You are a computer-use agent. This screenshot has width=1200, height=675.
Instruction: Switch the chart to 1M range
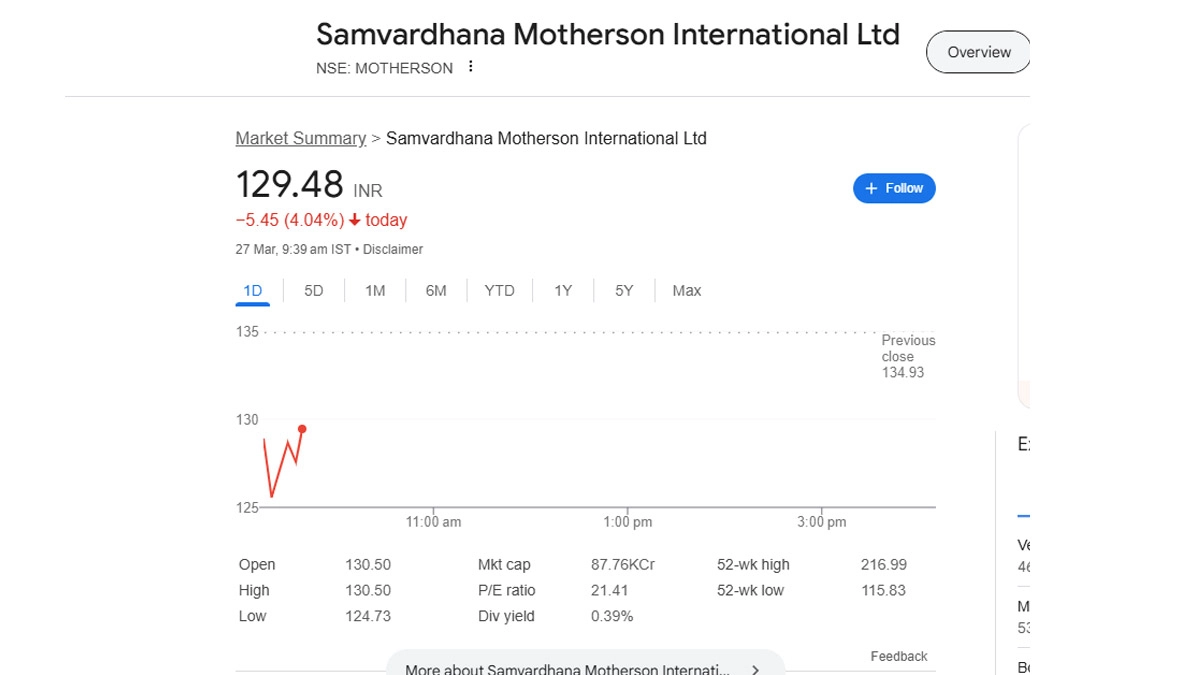click(375, 291)
